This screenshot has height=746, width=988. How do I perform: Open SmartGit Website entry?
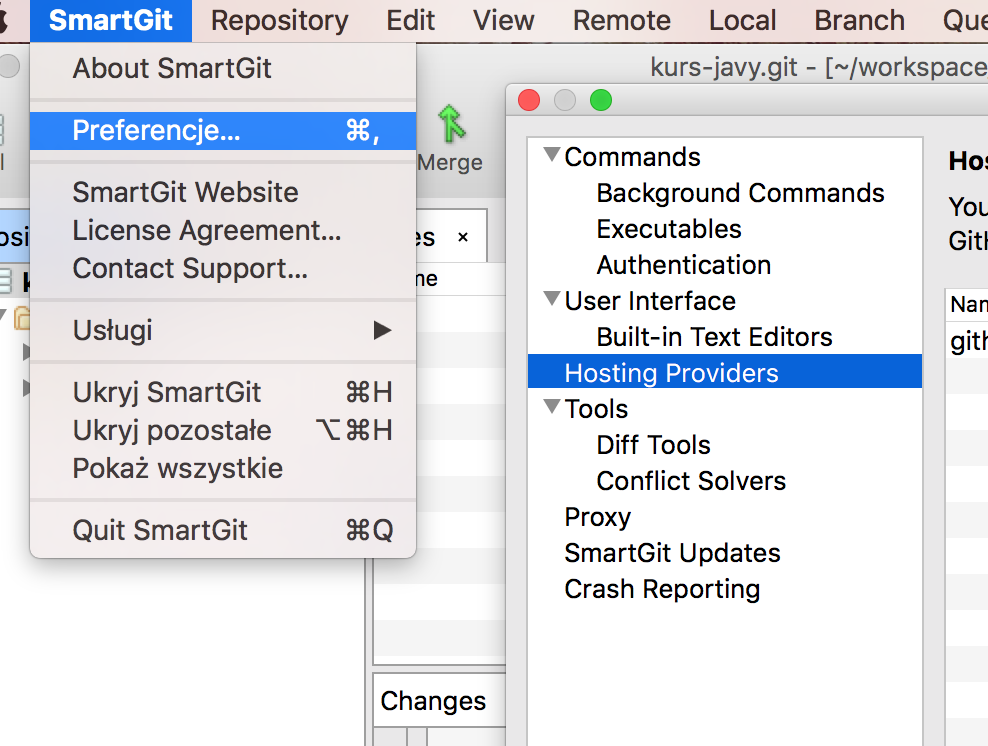[x=222, y=192]
